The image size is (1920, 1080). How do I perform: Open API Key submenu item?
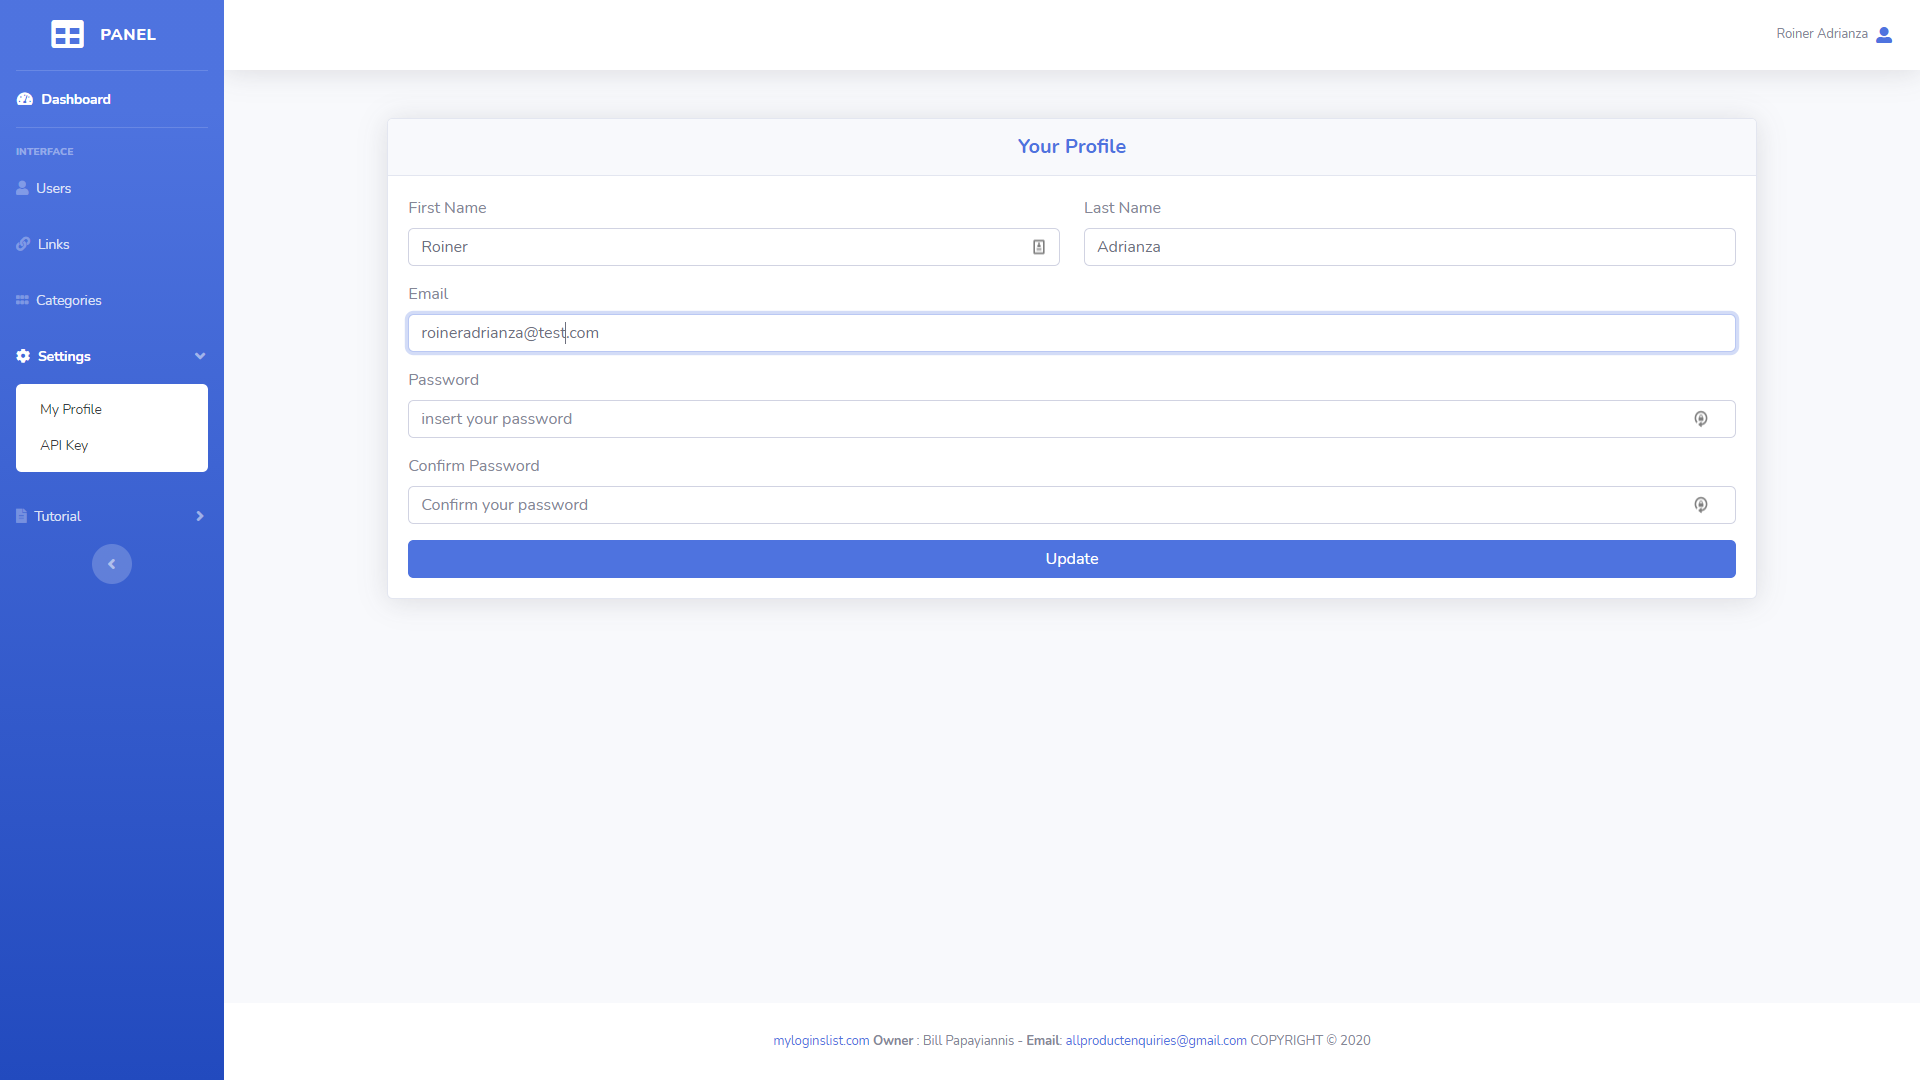[64, 445]
